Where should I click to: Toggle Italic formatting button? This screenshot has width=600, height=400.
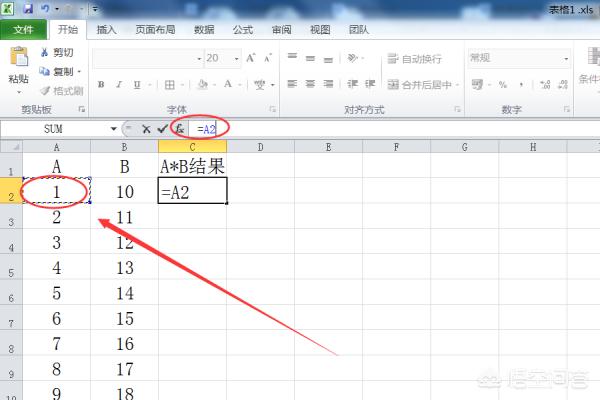coord(117,85)
